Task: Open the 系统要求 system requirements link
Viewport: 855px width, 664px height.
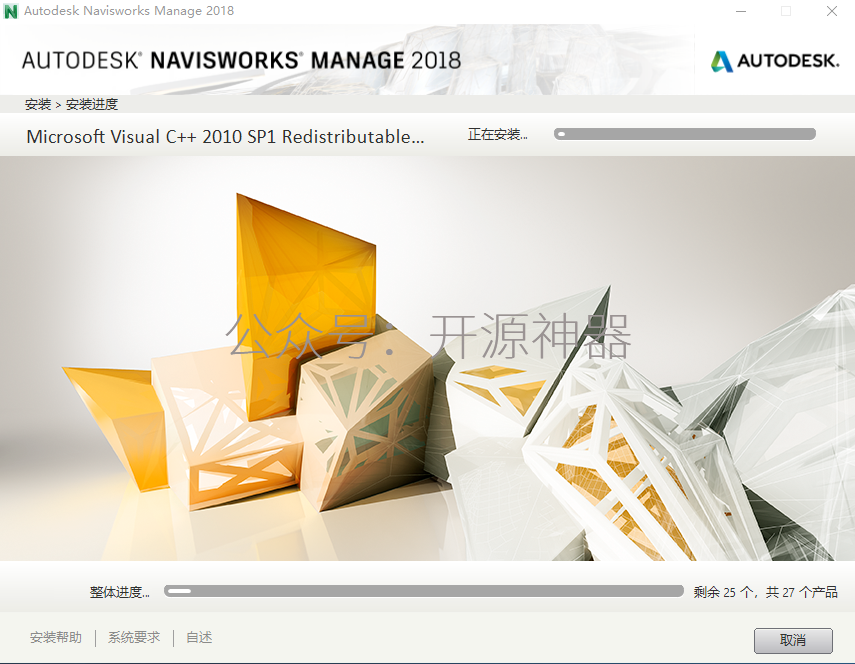Action: coord(134,637)
